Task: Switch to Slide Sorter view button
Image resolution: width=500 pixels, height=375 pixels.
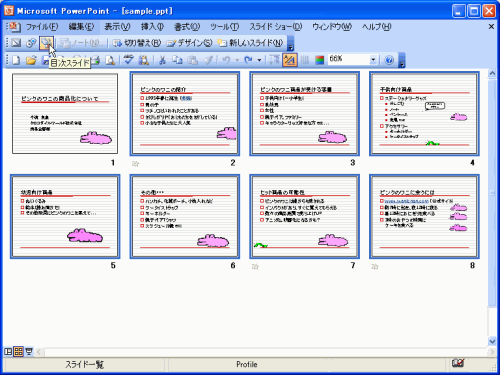Action: [19, 351]
